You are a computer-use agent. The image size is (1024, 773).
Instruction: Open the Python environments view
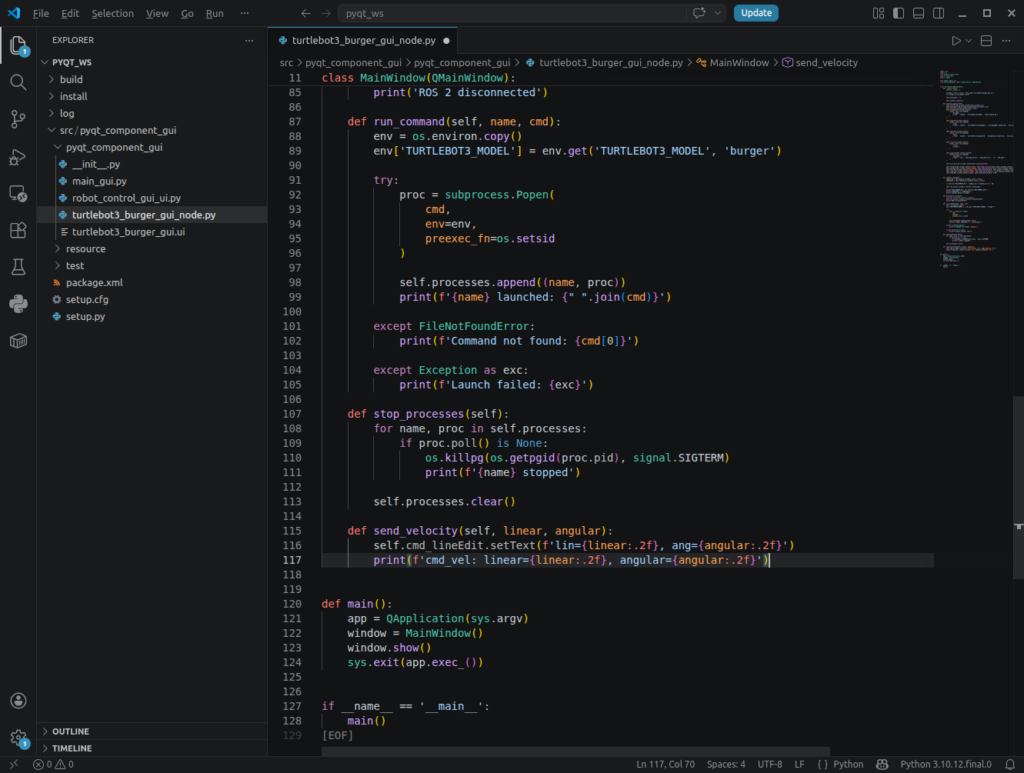(18, 304)
